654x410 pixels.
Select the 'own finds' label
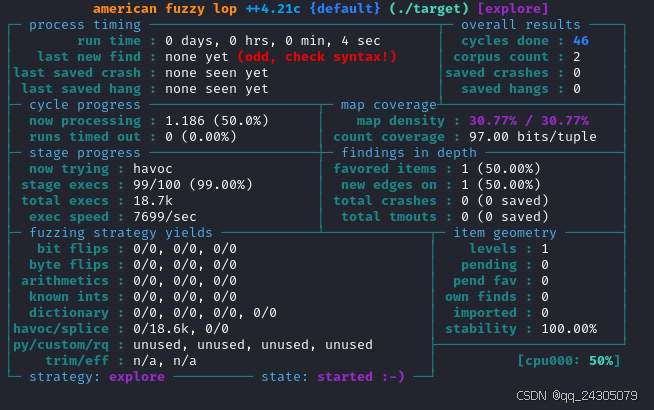click(x=481, y=297)
